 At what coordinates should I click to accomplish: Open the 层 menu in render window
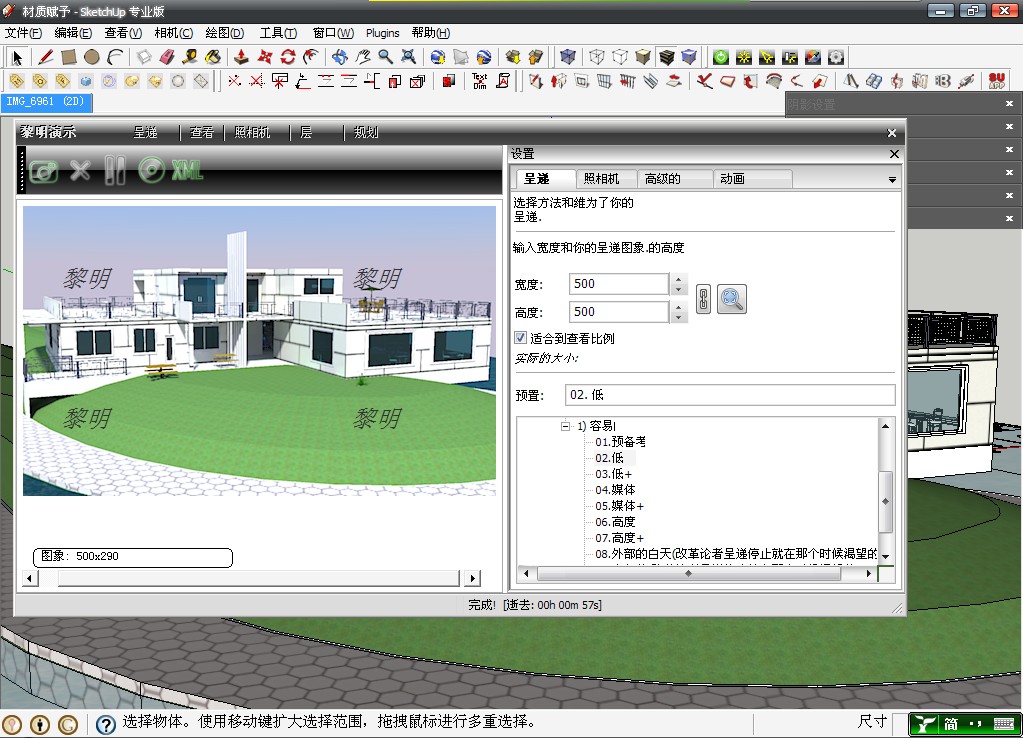tap(306, 132)
